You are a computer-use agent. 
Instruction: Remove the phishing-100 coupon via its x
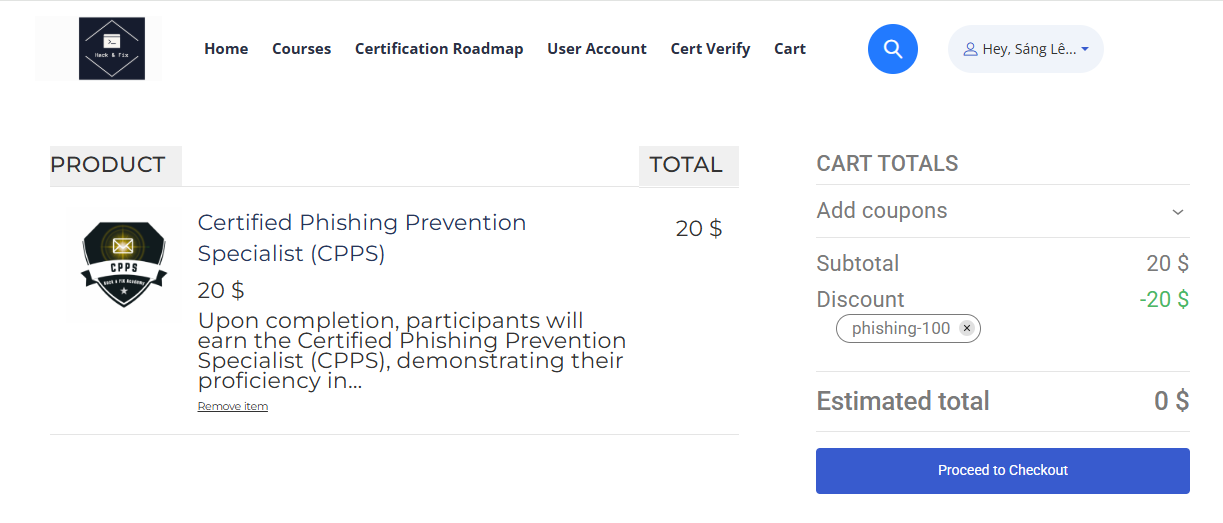(x=966, y=328)
